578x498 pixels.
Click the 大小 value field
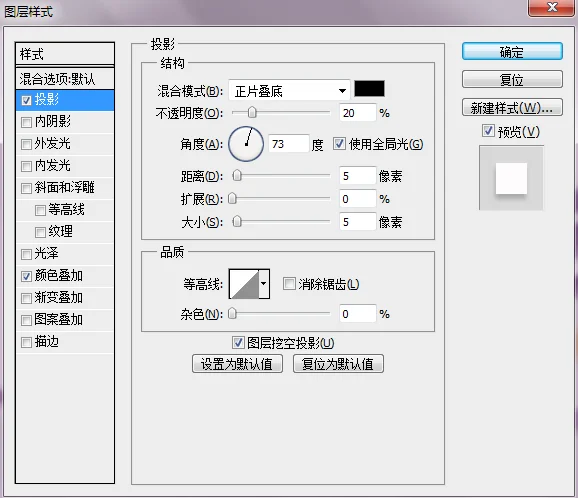click(x=358, y=222)
